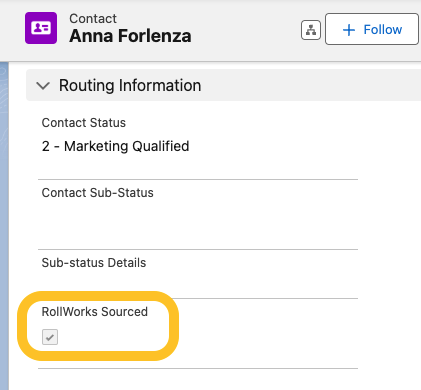421x390 pixels.
Task: Click the Anna Forlenza record name
Action: point(130,36)
